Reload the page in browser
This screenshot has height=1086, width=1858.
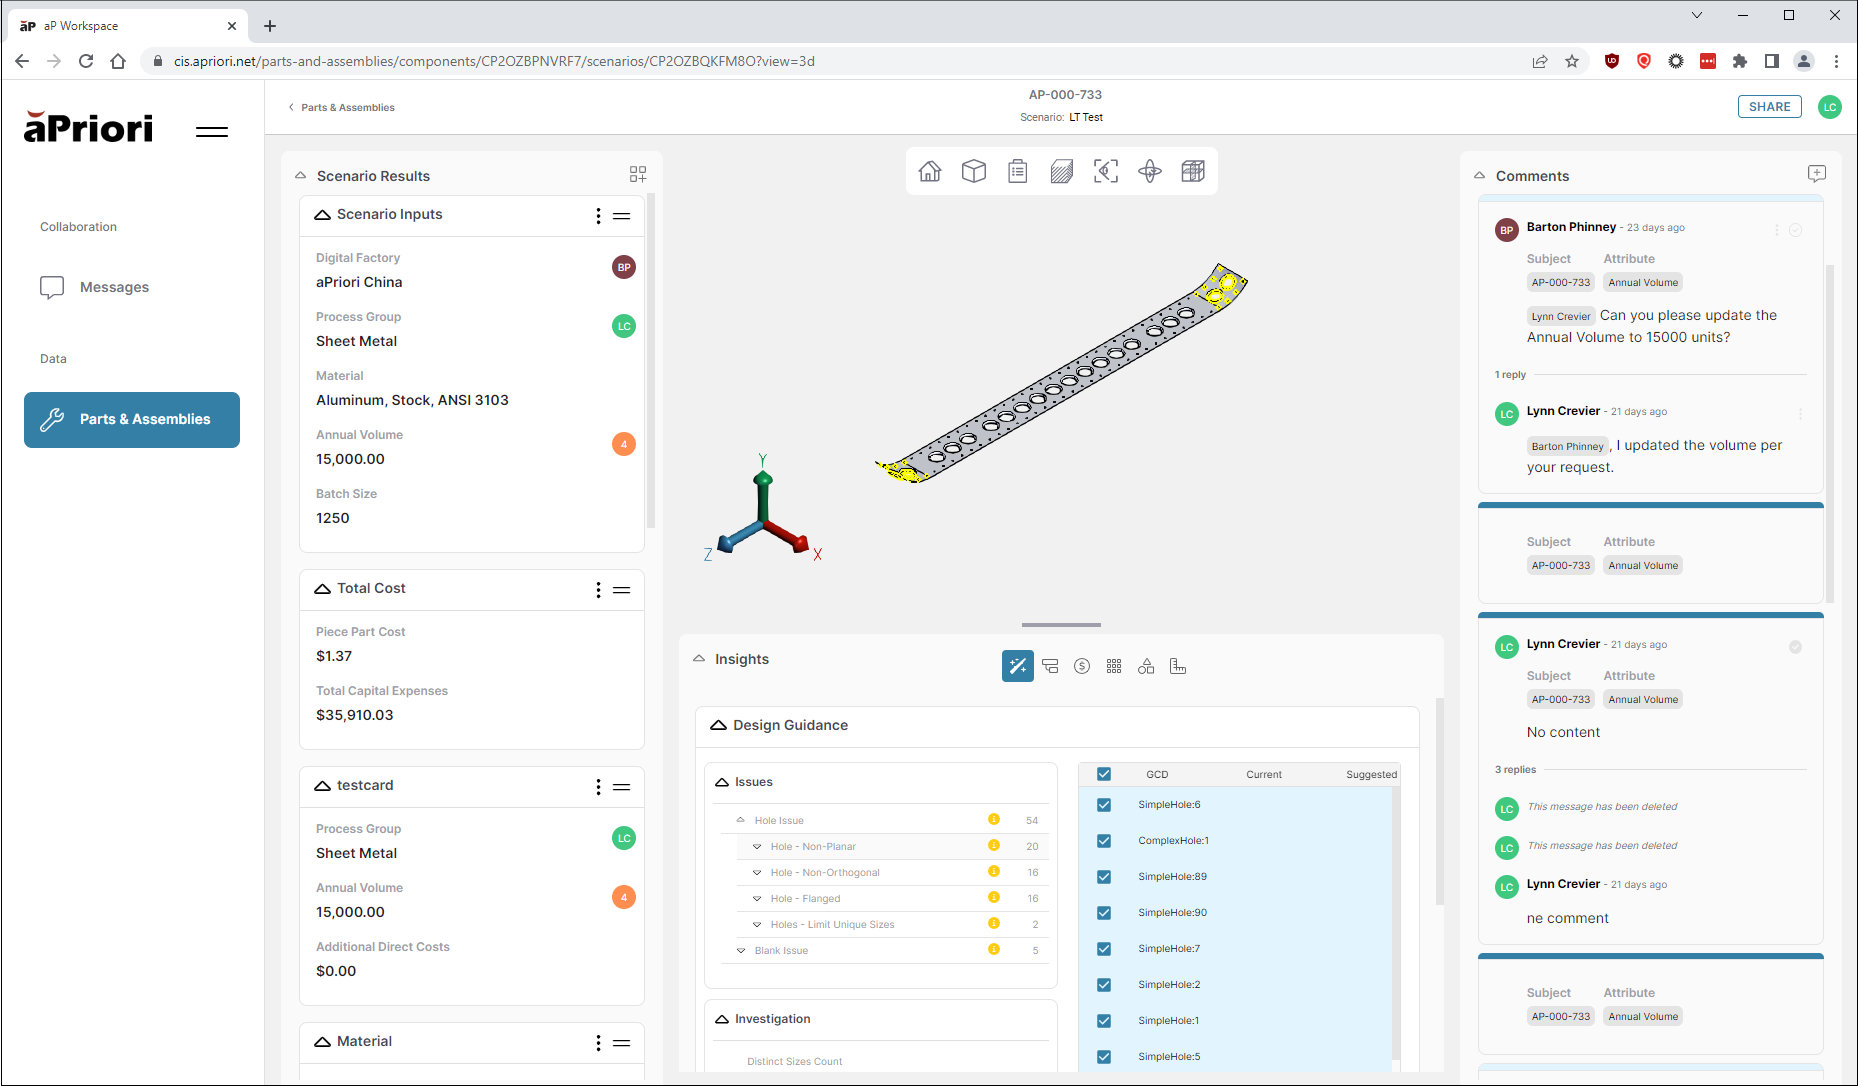click(x=86, y=61)
